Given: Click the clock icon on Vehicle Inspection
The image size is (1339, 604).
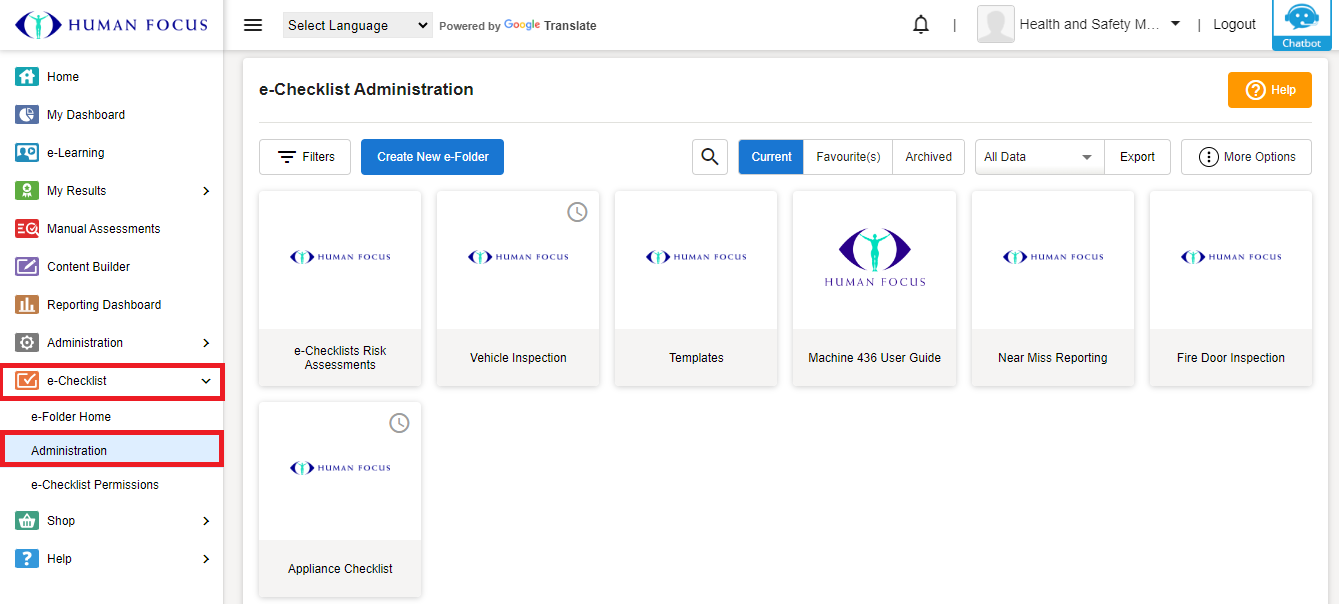Looking at the screenshot, I should (577, 212).
